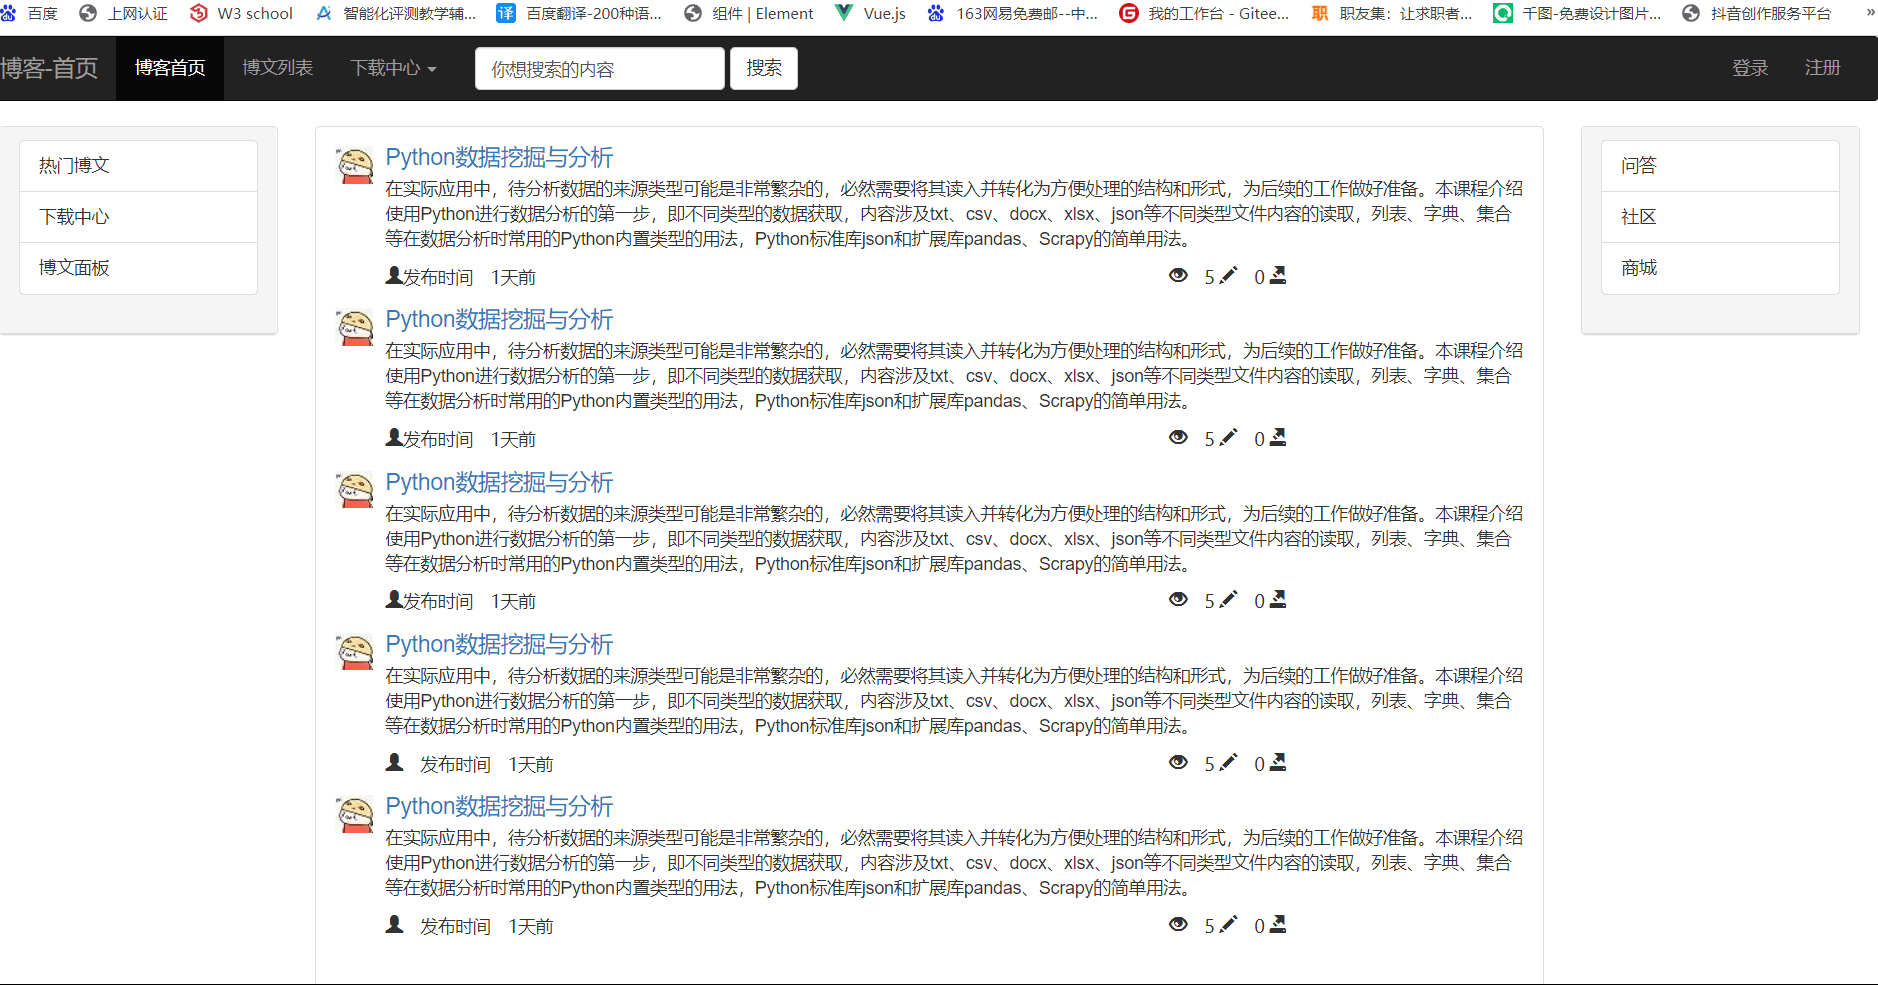Click the eye views icon of the fourth post

[1178, 762]
